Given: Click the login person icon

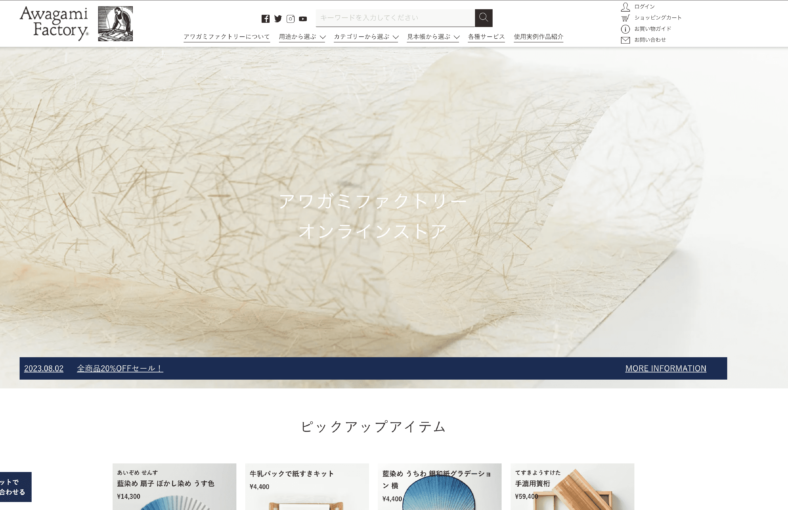Looking at the screenshot, I should 625,6.
